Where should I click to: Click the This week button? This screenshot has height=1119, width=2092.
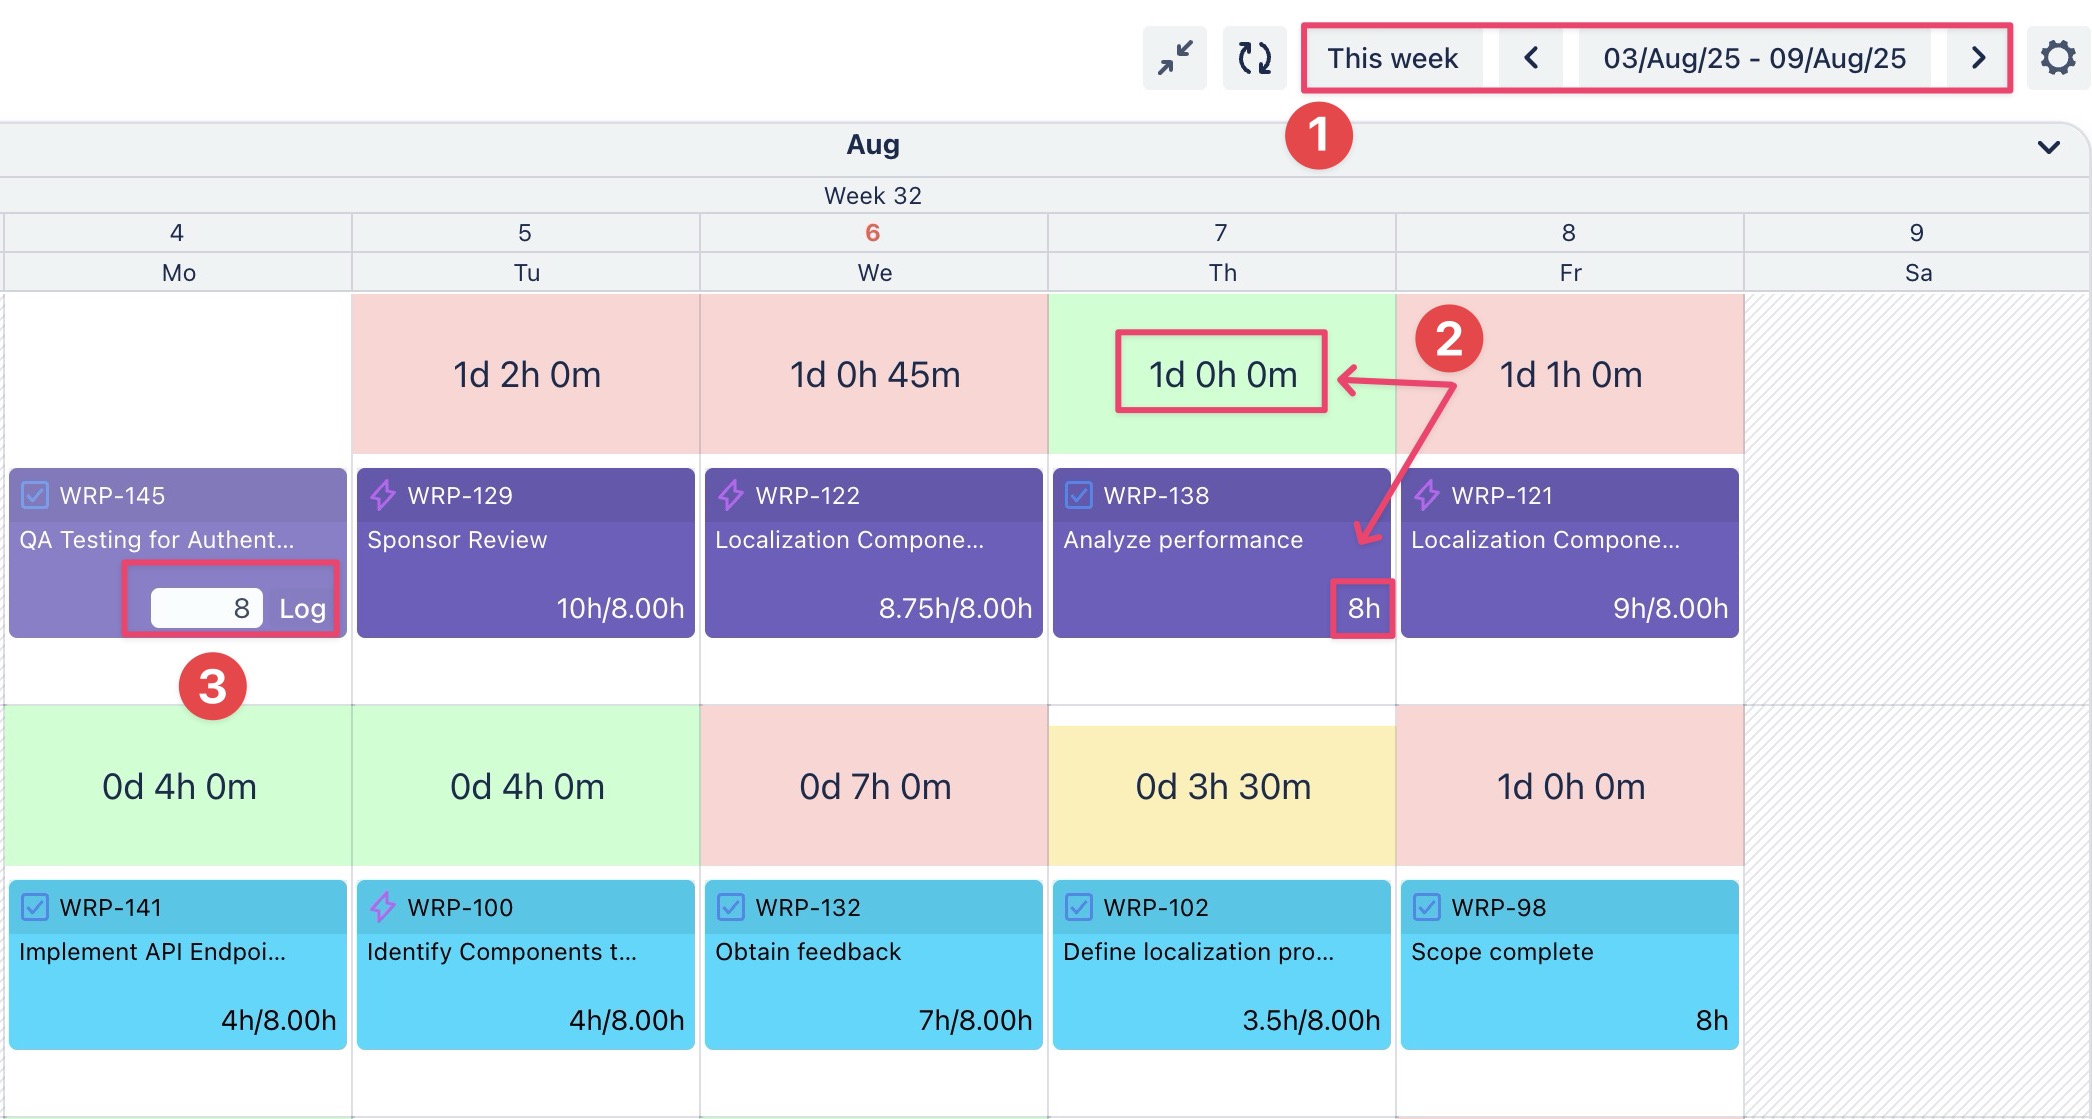[1392, 58]
